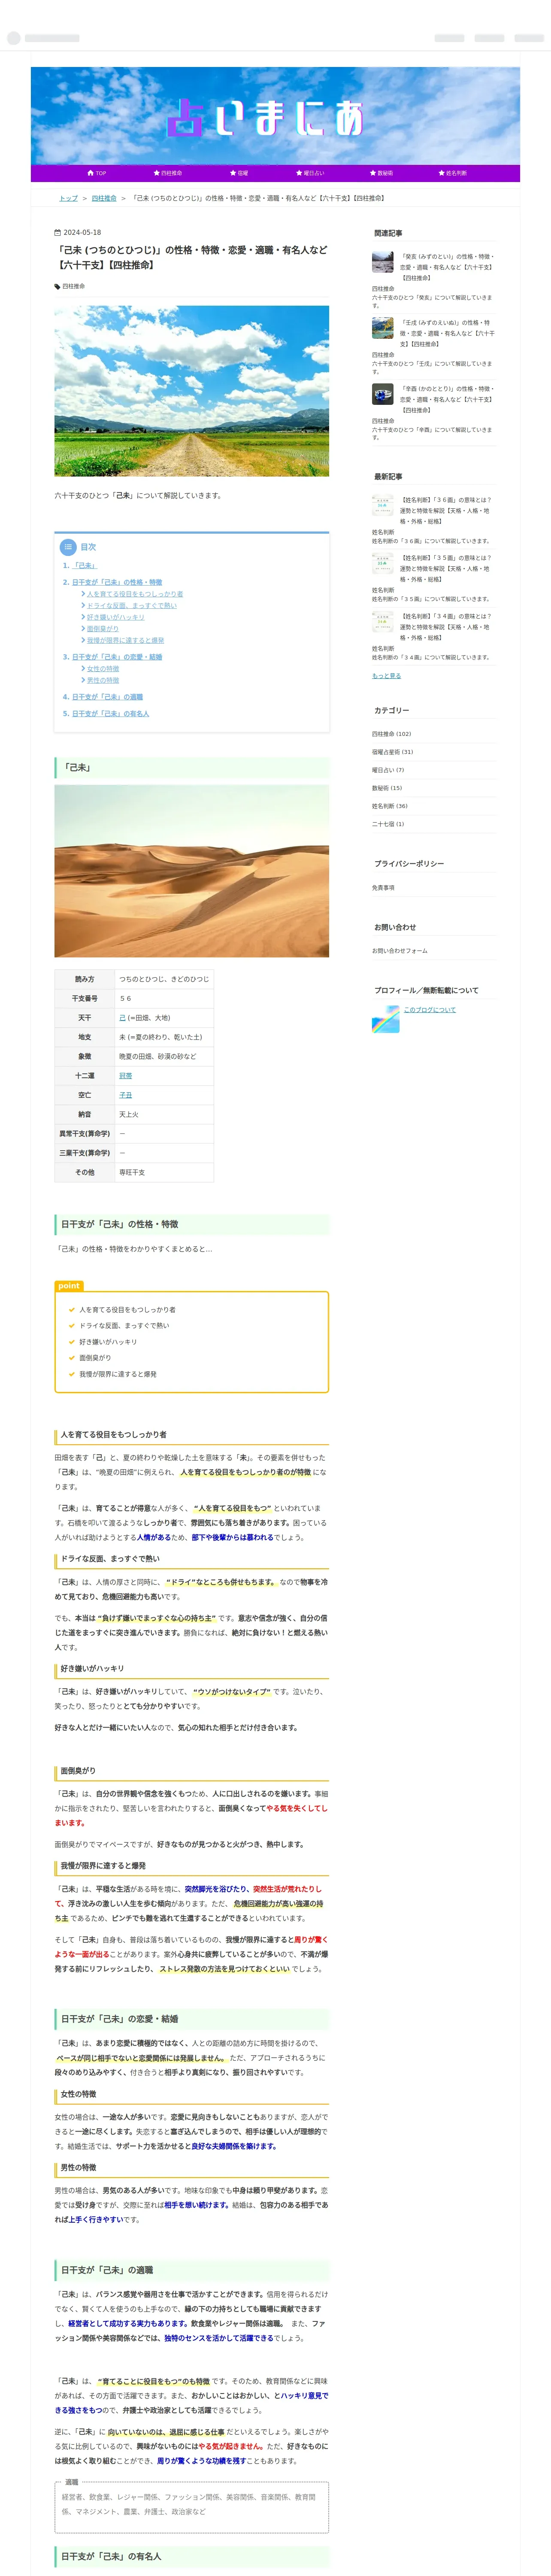
Task: Open category 四柱推命 (102)
Action: pos(391,734)
